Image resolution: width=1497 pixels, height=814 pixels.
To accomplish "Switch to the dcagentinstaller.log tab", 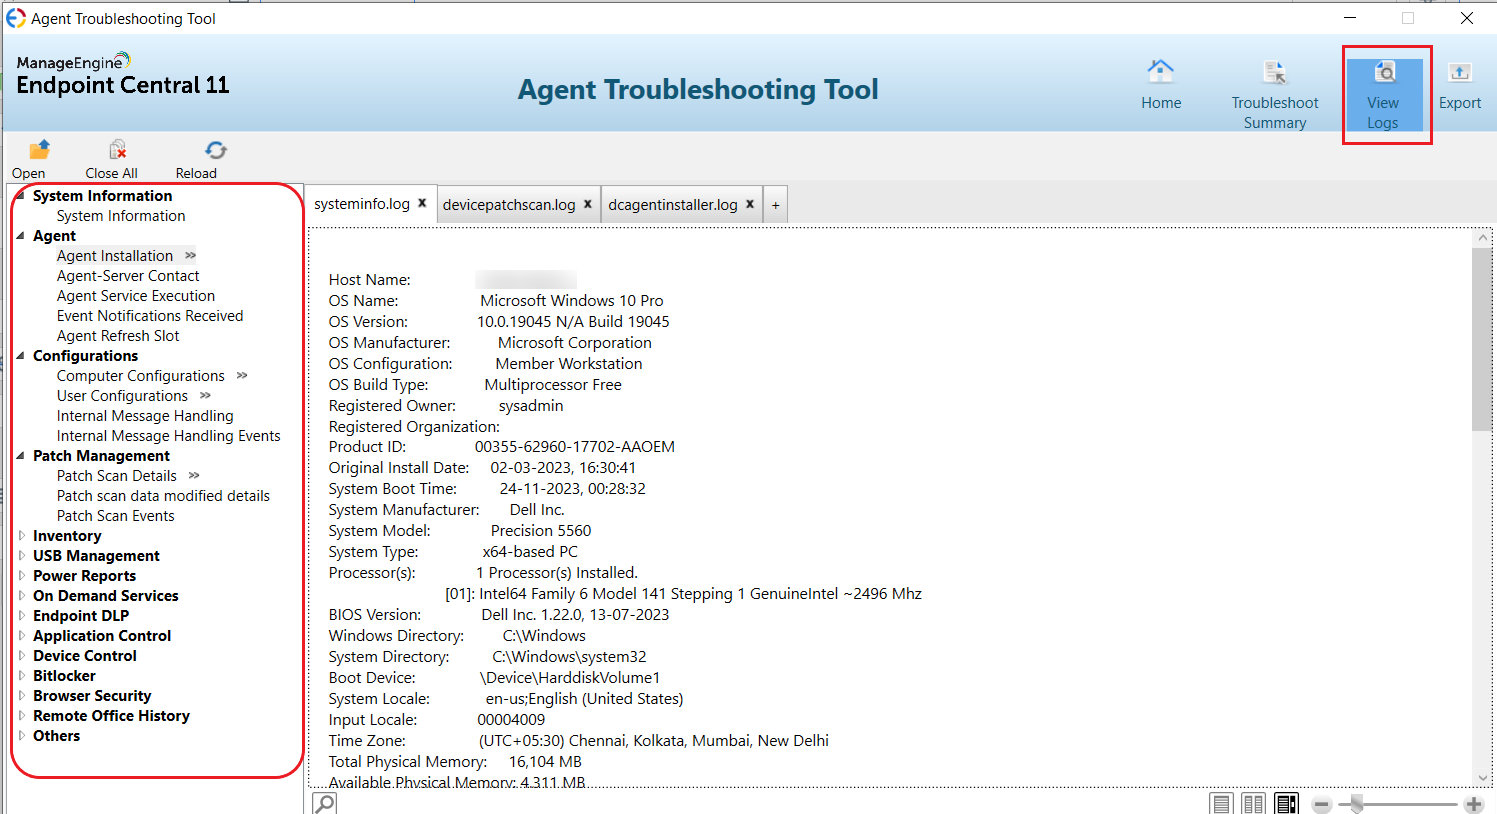I will coord(673,205).
